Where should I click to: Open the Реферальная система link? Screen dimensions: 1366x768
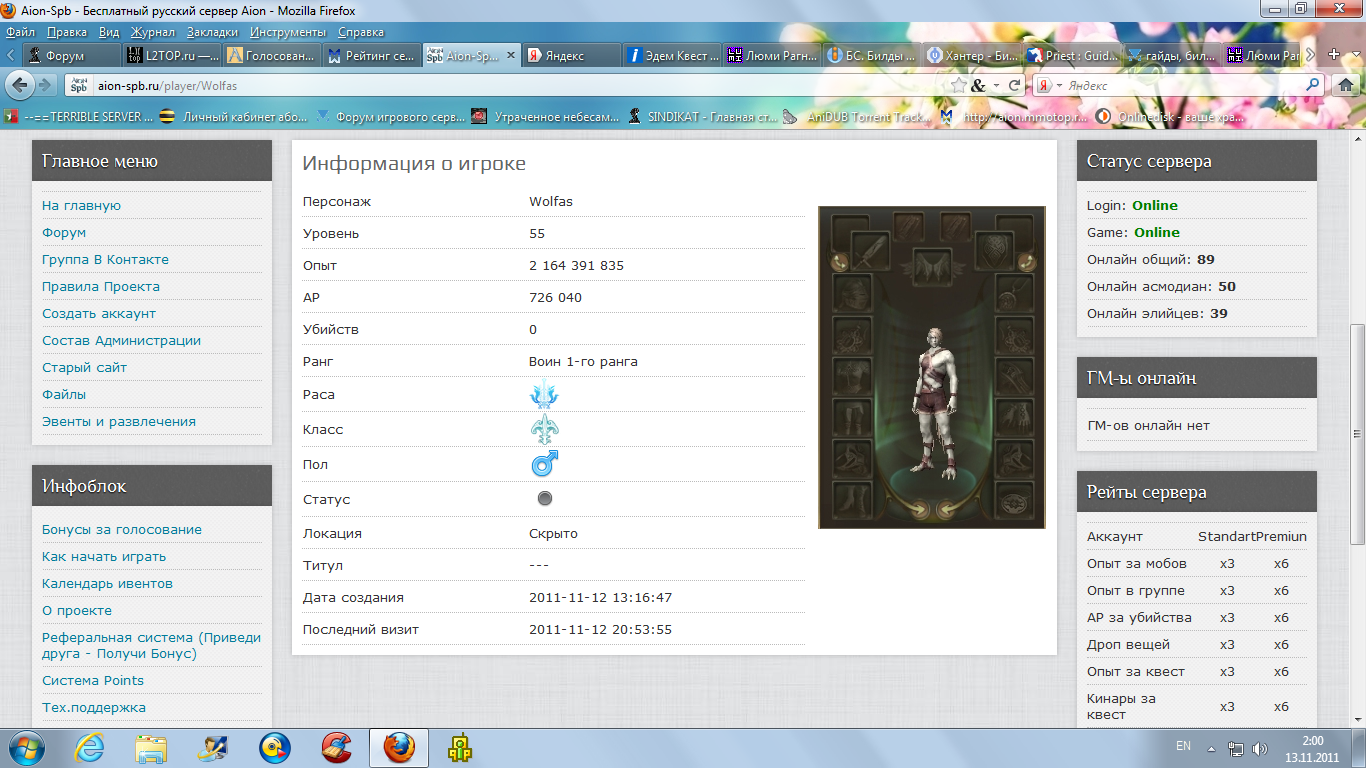tap(151, 645)
